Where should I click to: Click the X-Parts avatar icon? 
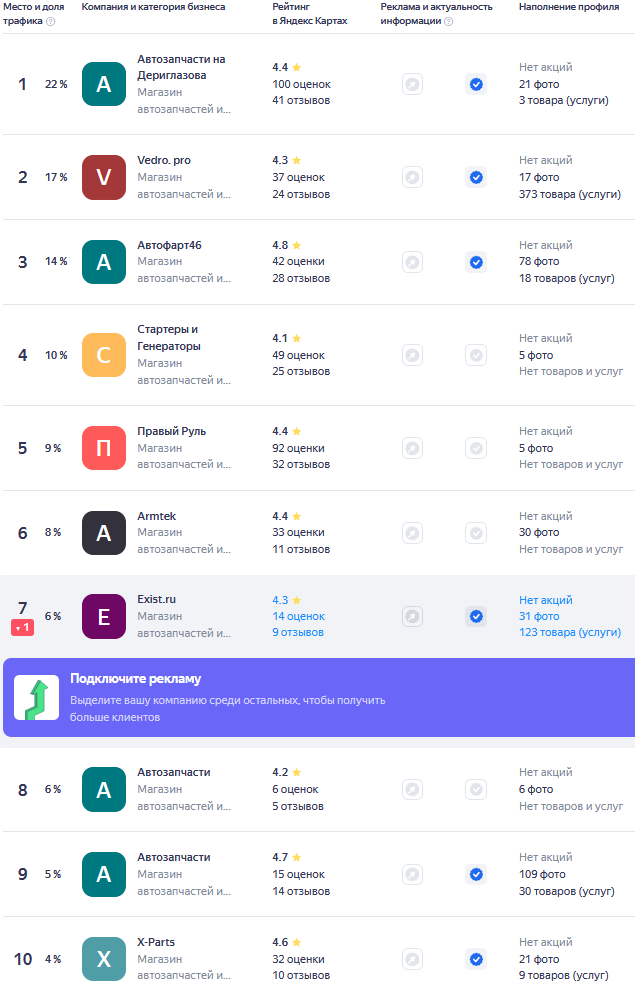pyautogui.click(x=104, y=959)
